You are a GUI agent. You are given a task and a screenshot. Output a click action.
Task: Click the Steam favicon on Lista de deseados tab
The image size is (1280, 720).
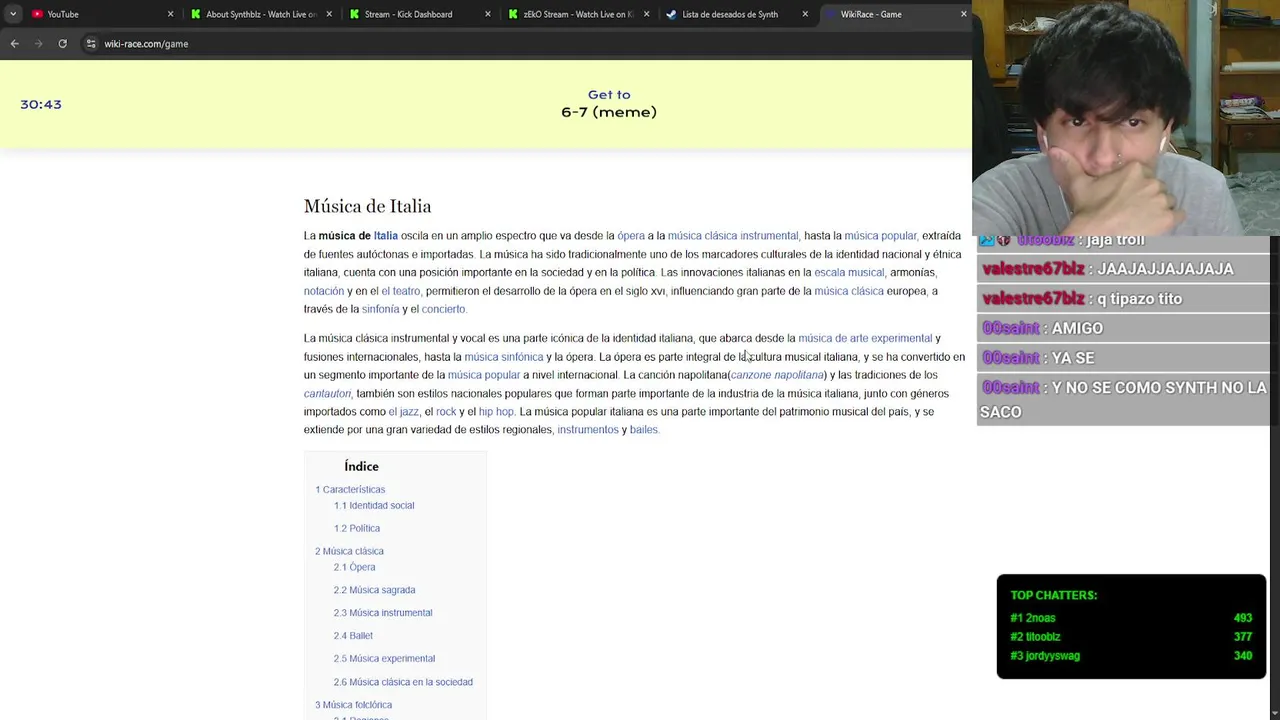click(671, 14)
